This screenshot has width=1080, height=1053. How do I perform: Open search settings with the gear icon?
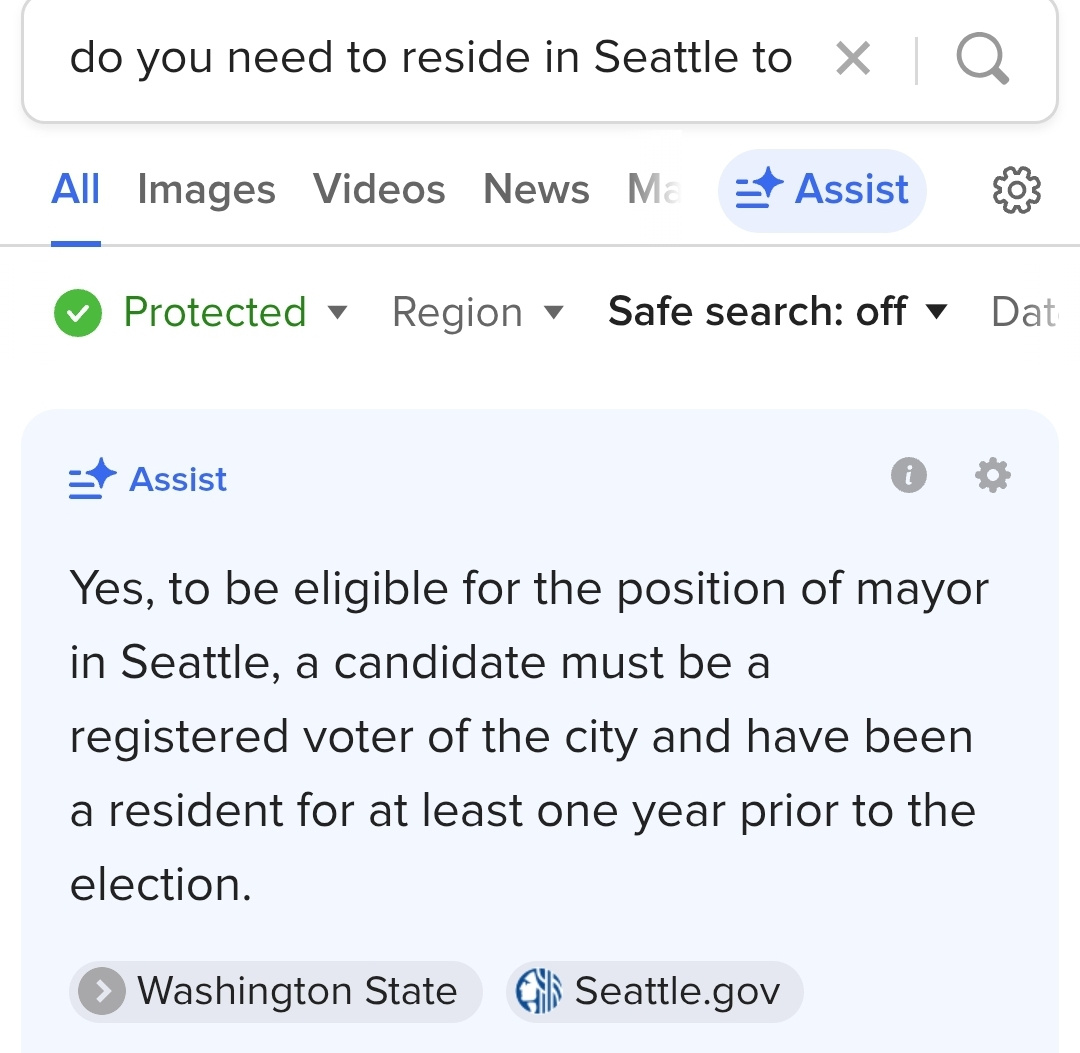click(x=1017, y=190)
